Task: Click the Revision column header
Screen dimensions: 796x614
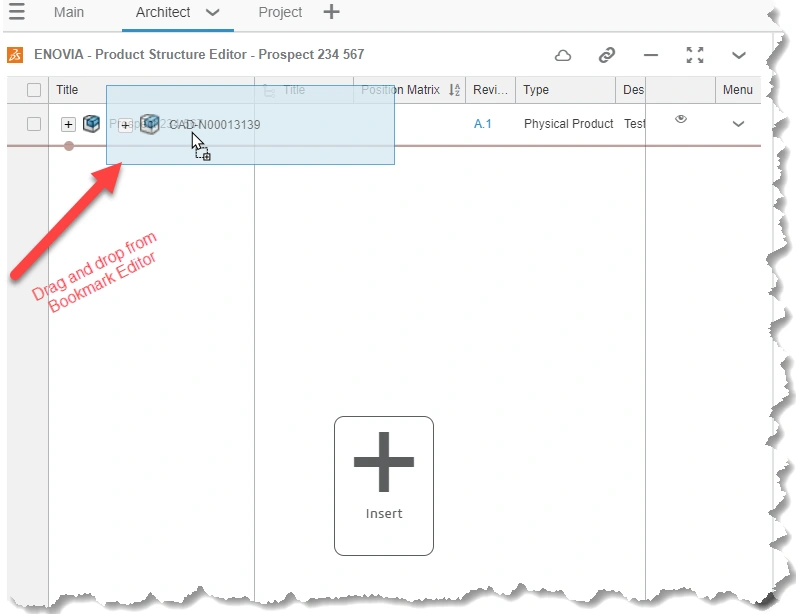Action: coord(490,90)
